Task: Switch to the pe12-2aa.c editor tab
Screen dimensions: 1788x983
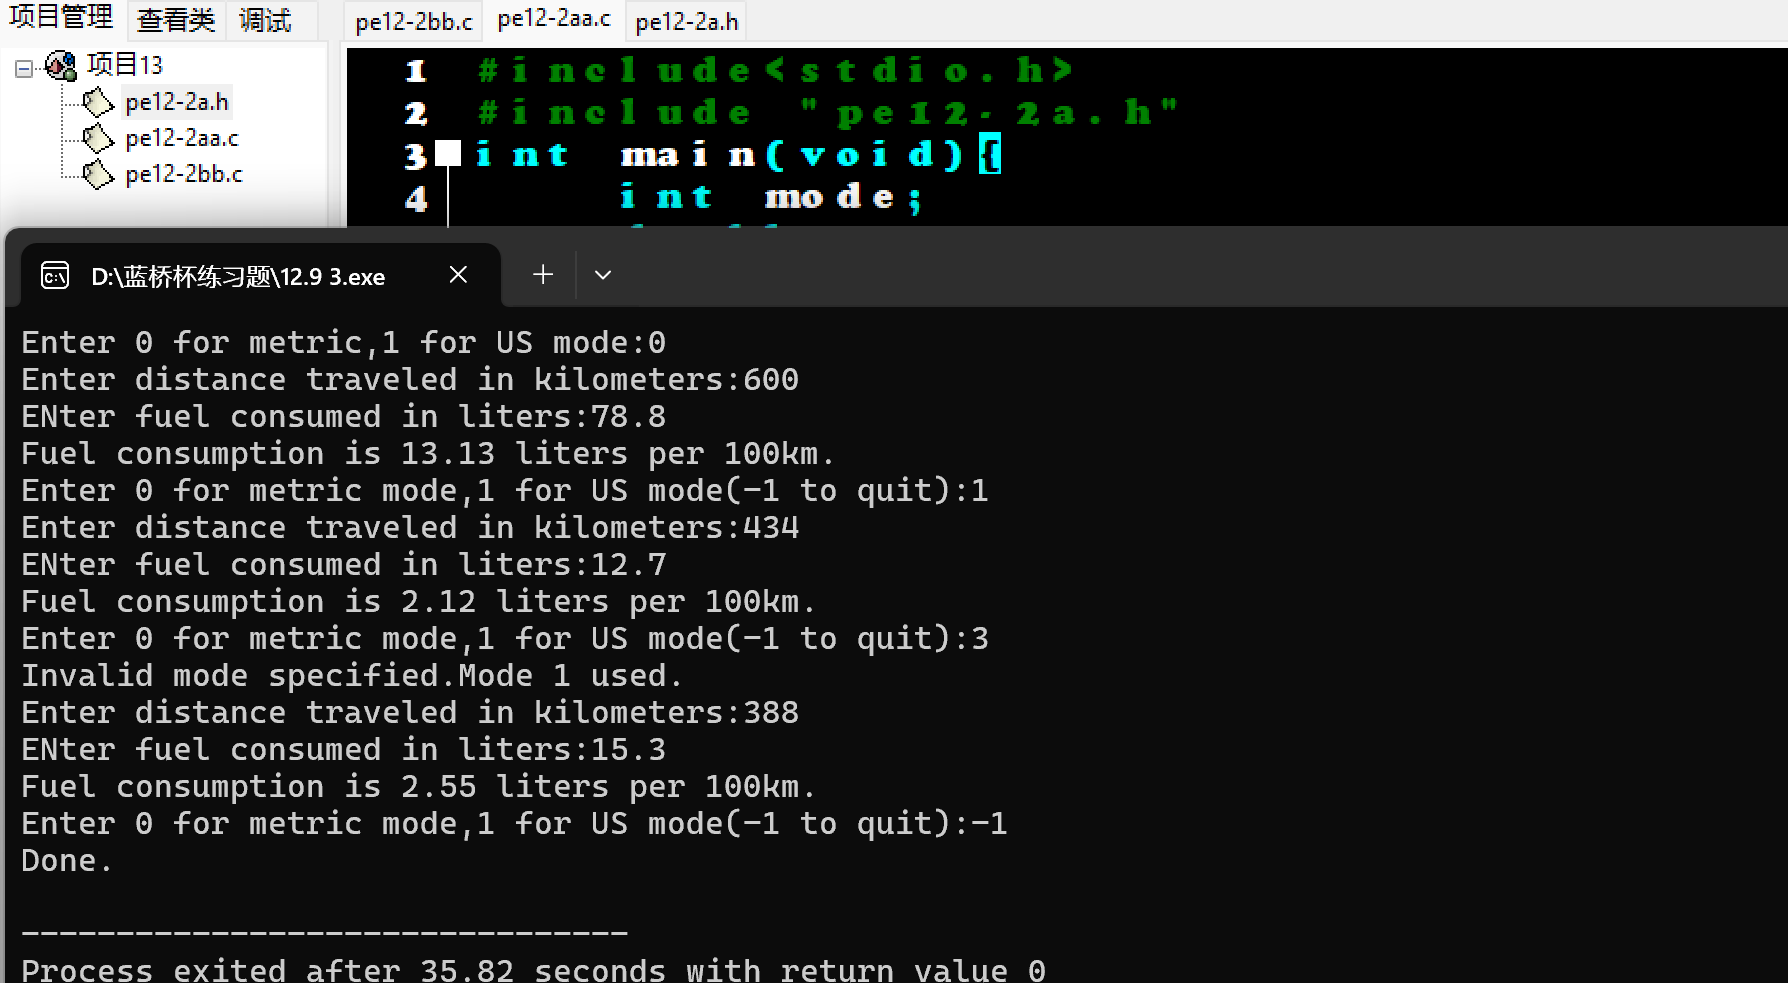Action: (554, 19)
